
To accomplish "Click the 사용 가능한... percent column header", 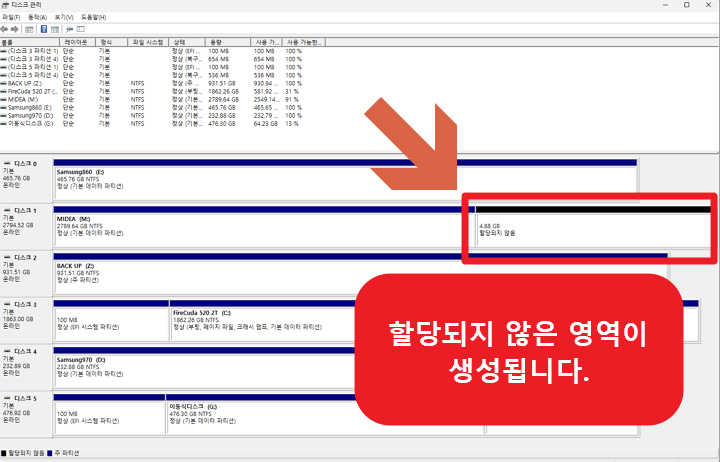I will click(x=304, y=42).
